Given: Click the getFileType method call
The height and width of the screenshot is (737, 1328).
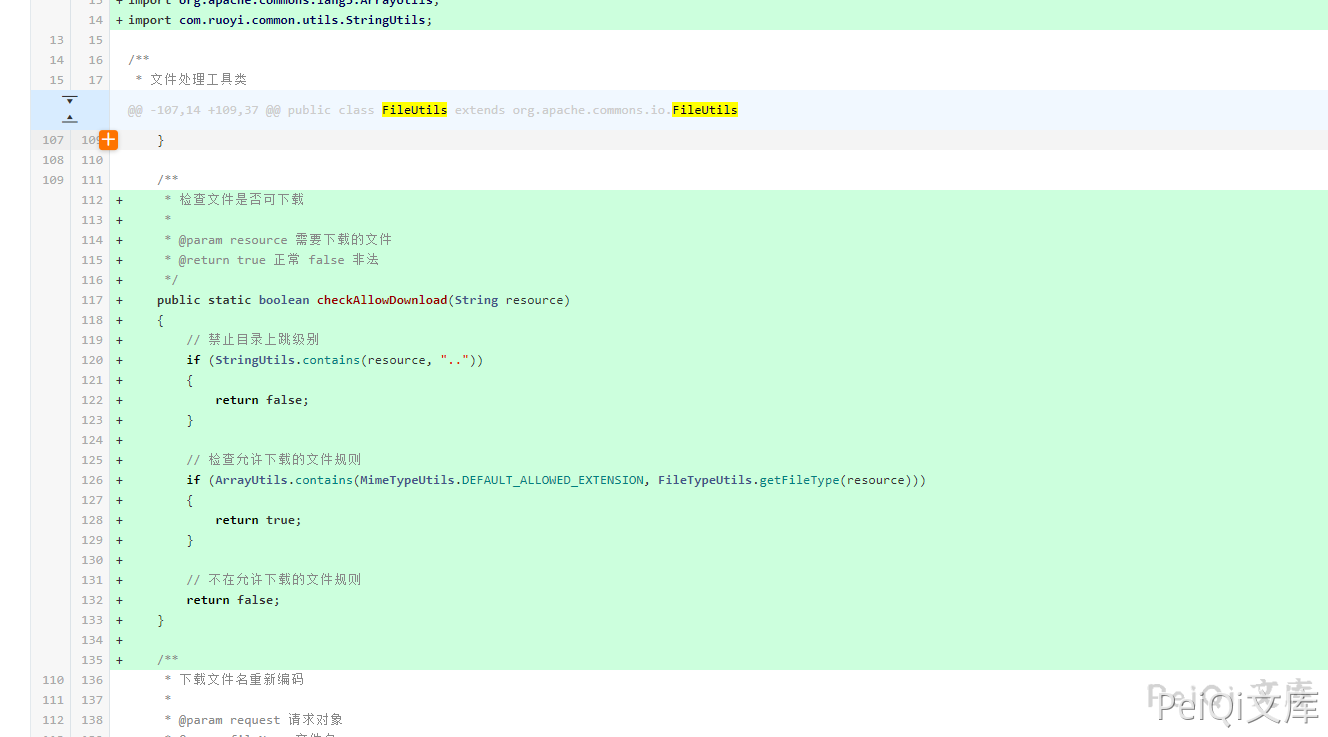Looking at the screenshot, I should click(799, 480).
